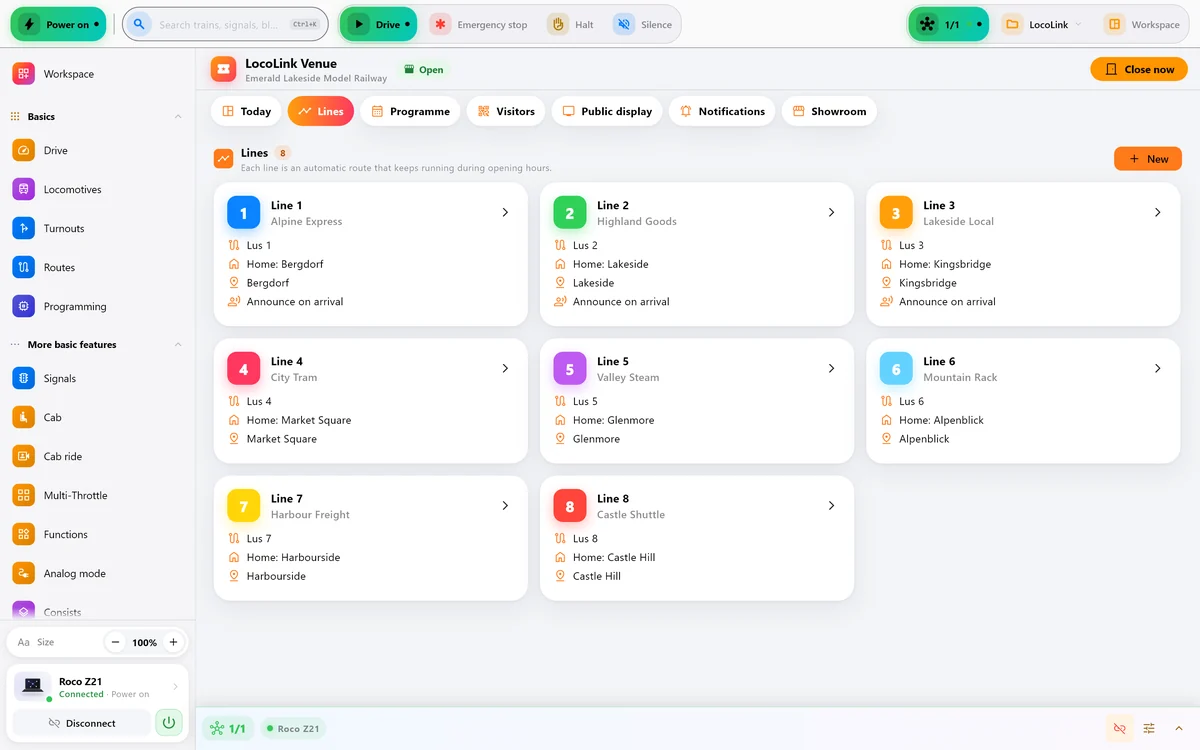Click the green Line 2 number badge
The image size is (1200, 750).
pyautogui.click(x=570, y=213)
